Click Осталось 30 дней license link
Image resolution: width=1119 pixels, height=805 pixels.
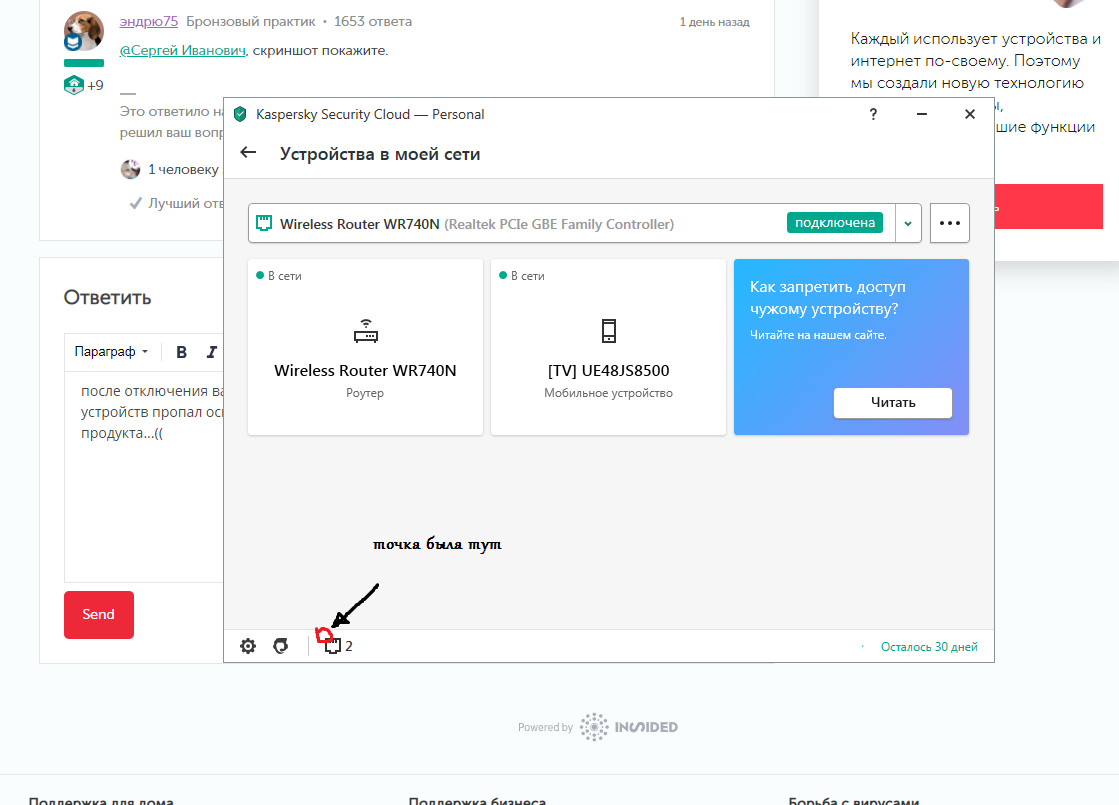[x=929, y=647]
